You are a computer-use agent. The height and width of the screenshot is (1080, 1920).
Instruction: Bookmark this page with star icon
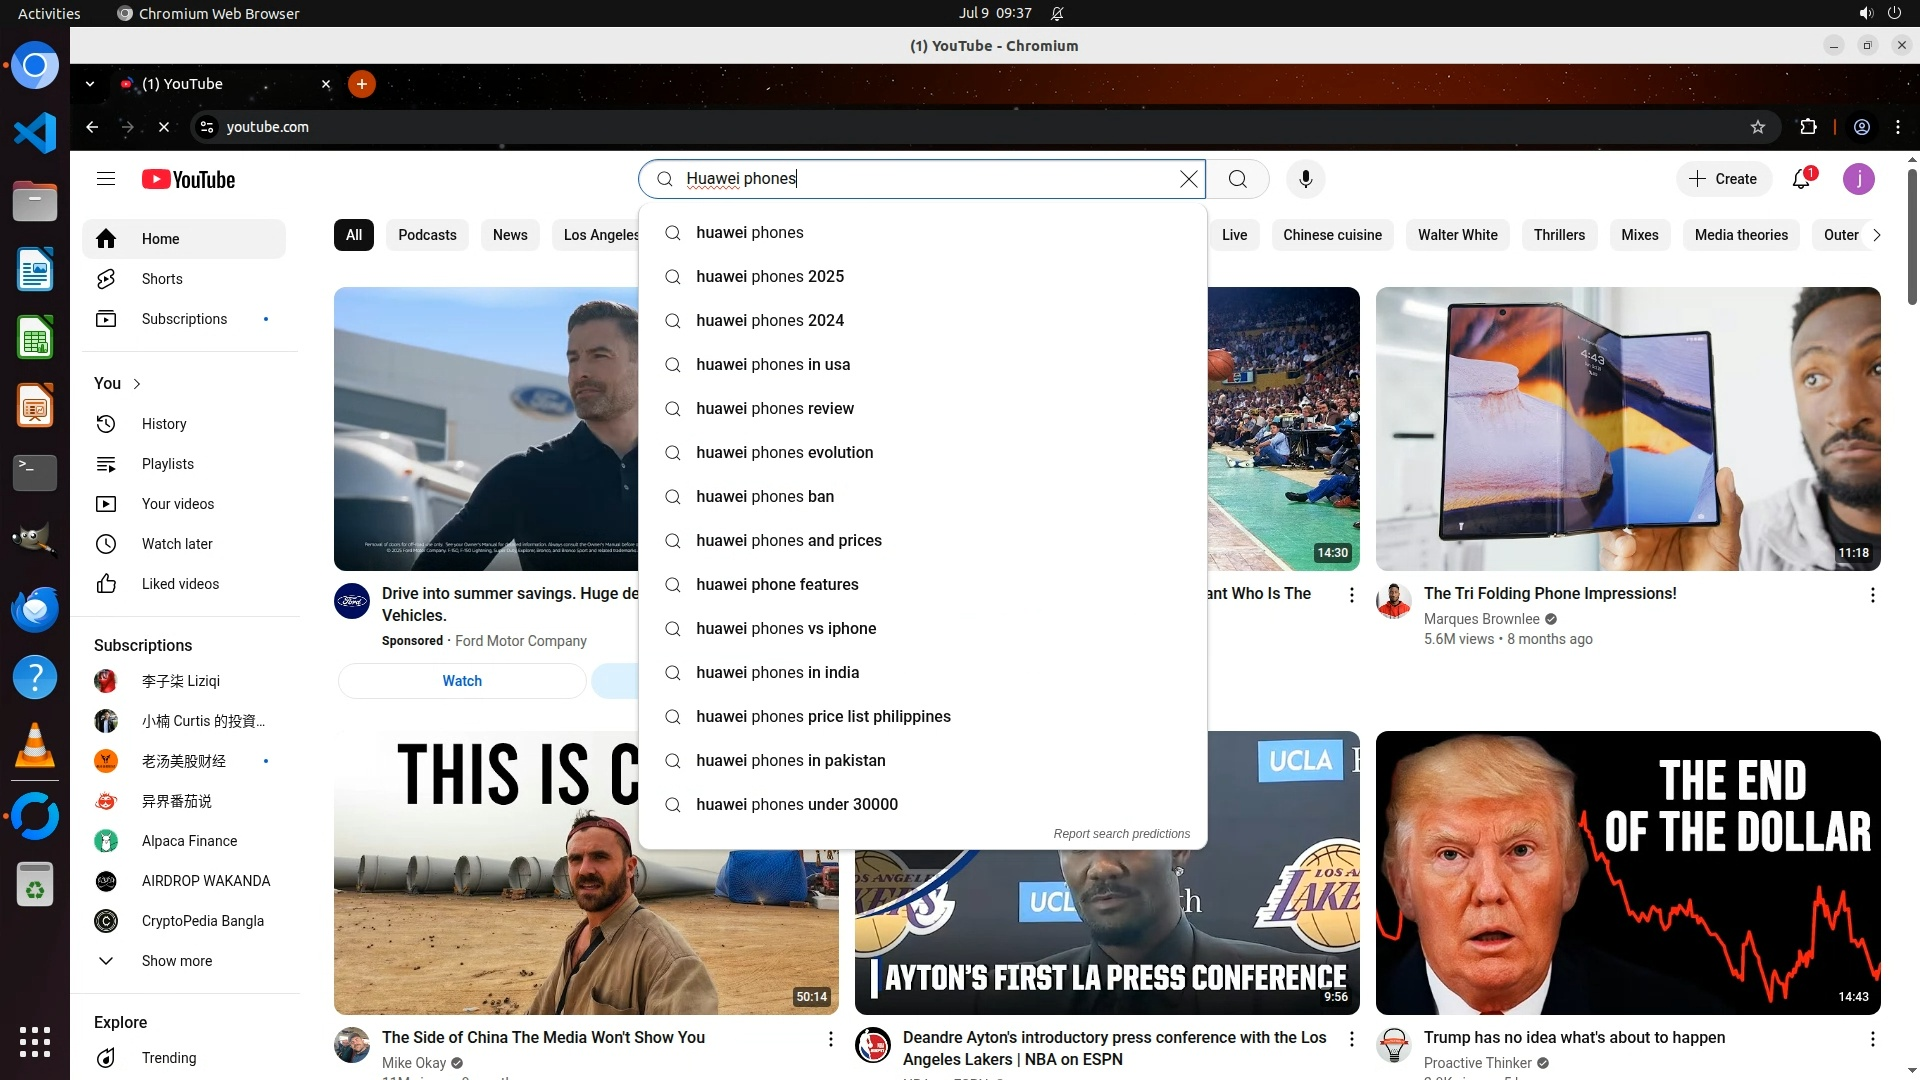1757,127
